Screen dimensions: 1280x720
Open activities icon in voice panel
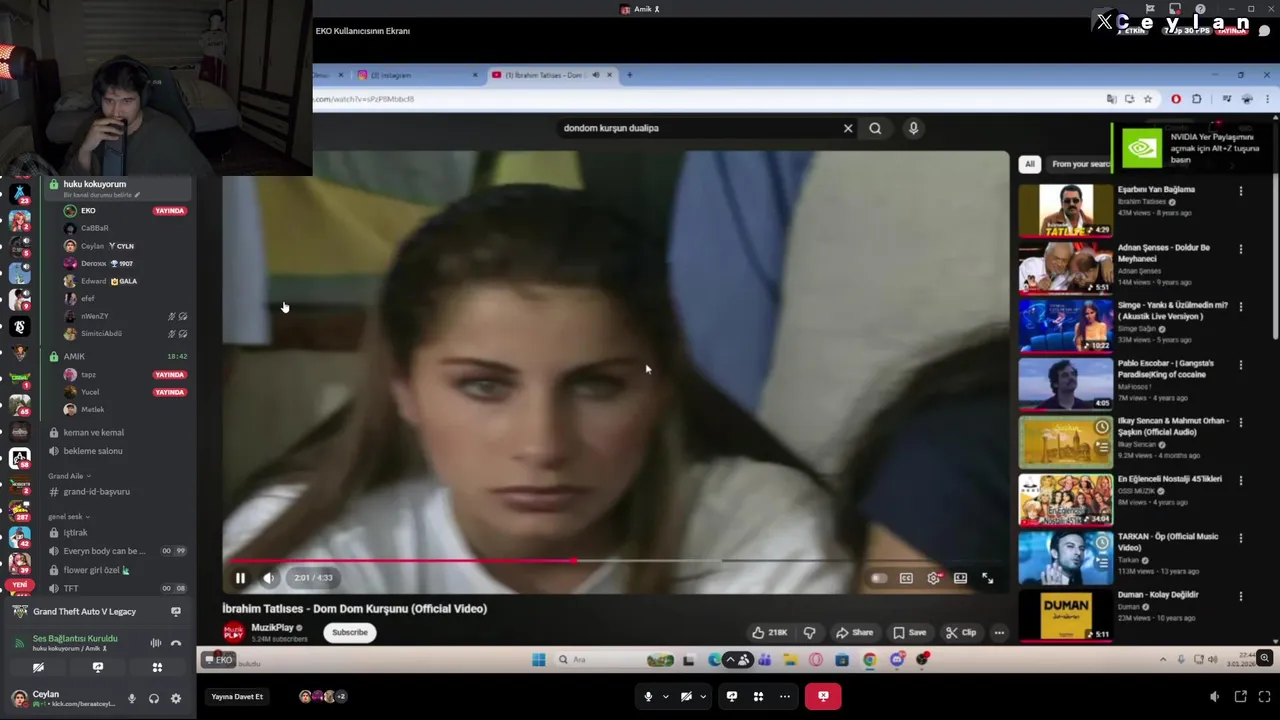click(157, 667)
